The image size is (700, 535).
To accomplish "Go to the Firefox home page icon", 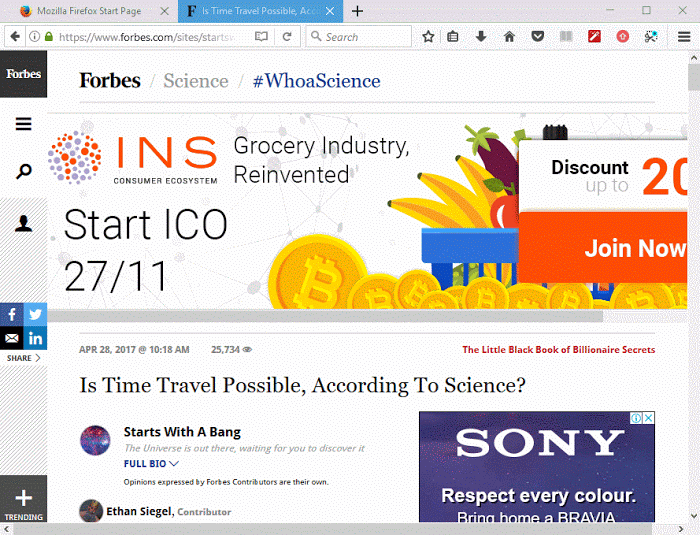I will [x=509, y=37].
